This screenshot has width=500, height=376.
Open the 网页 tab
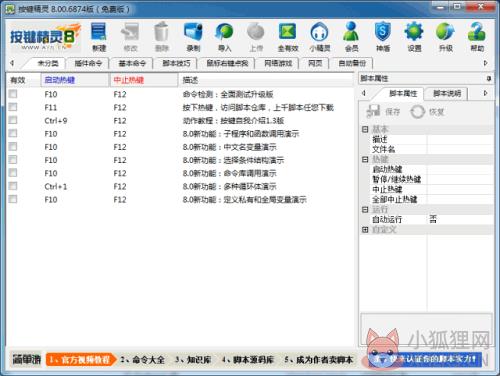pos(315,63)
